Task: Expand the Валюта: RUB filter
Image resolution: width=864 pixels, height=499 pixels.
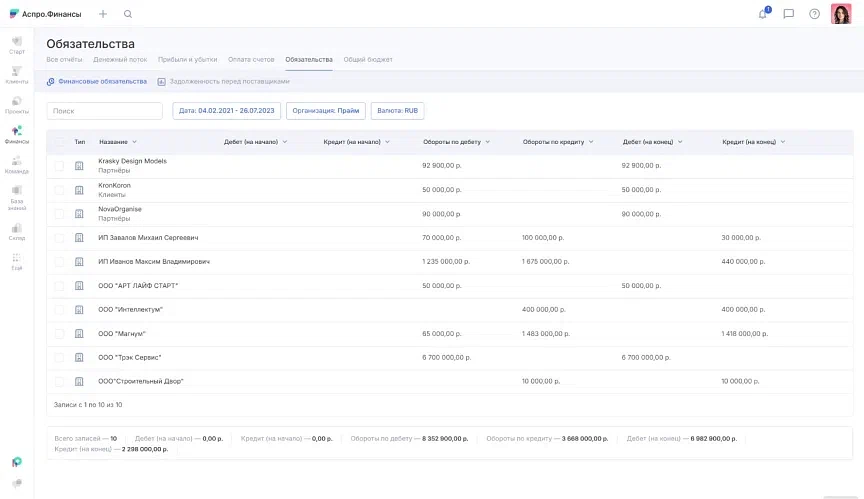Action: pyautogui.click(x=397, y=111)
